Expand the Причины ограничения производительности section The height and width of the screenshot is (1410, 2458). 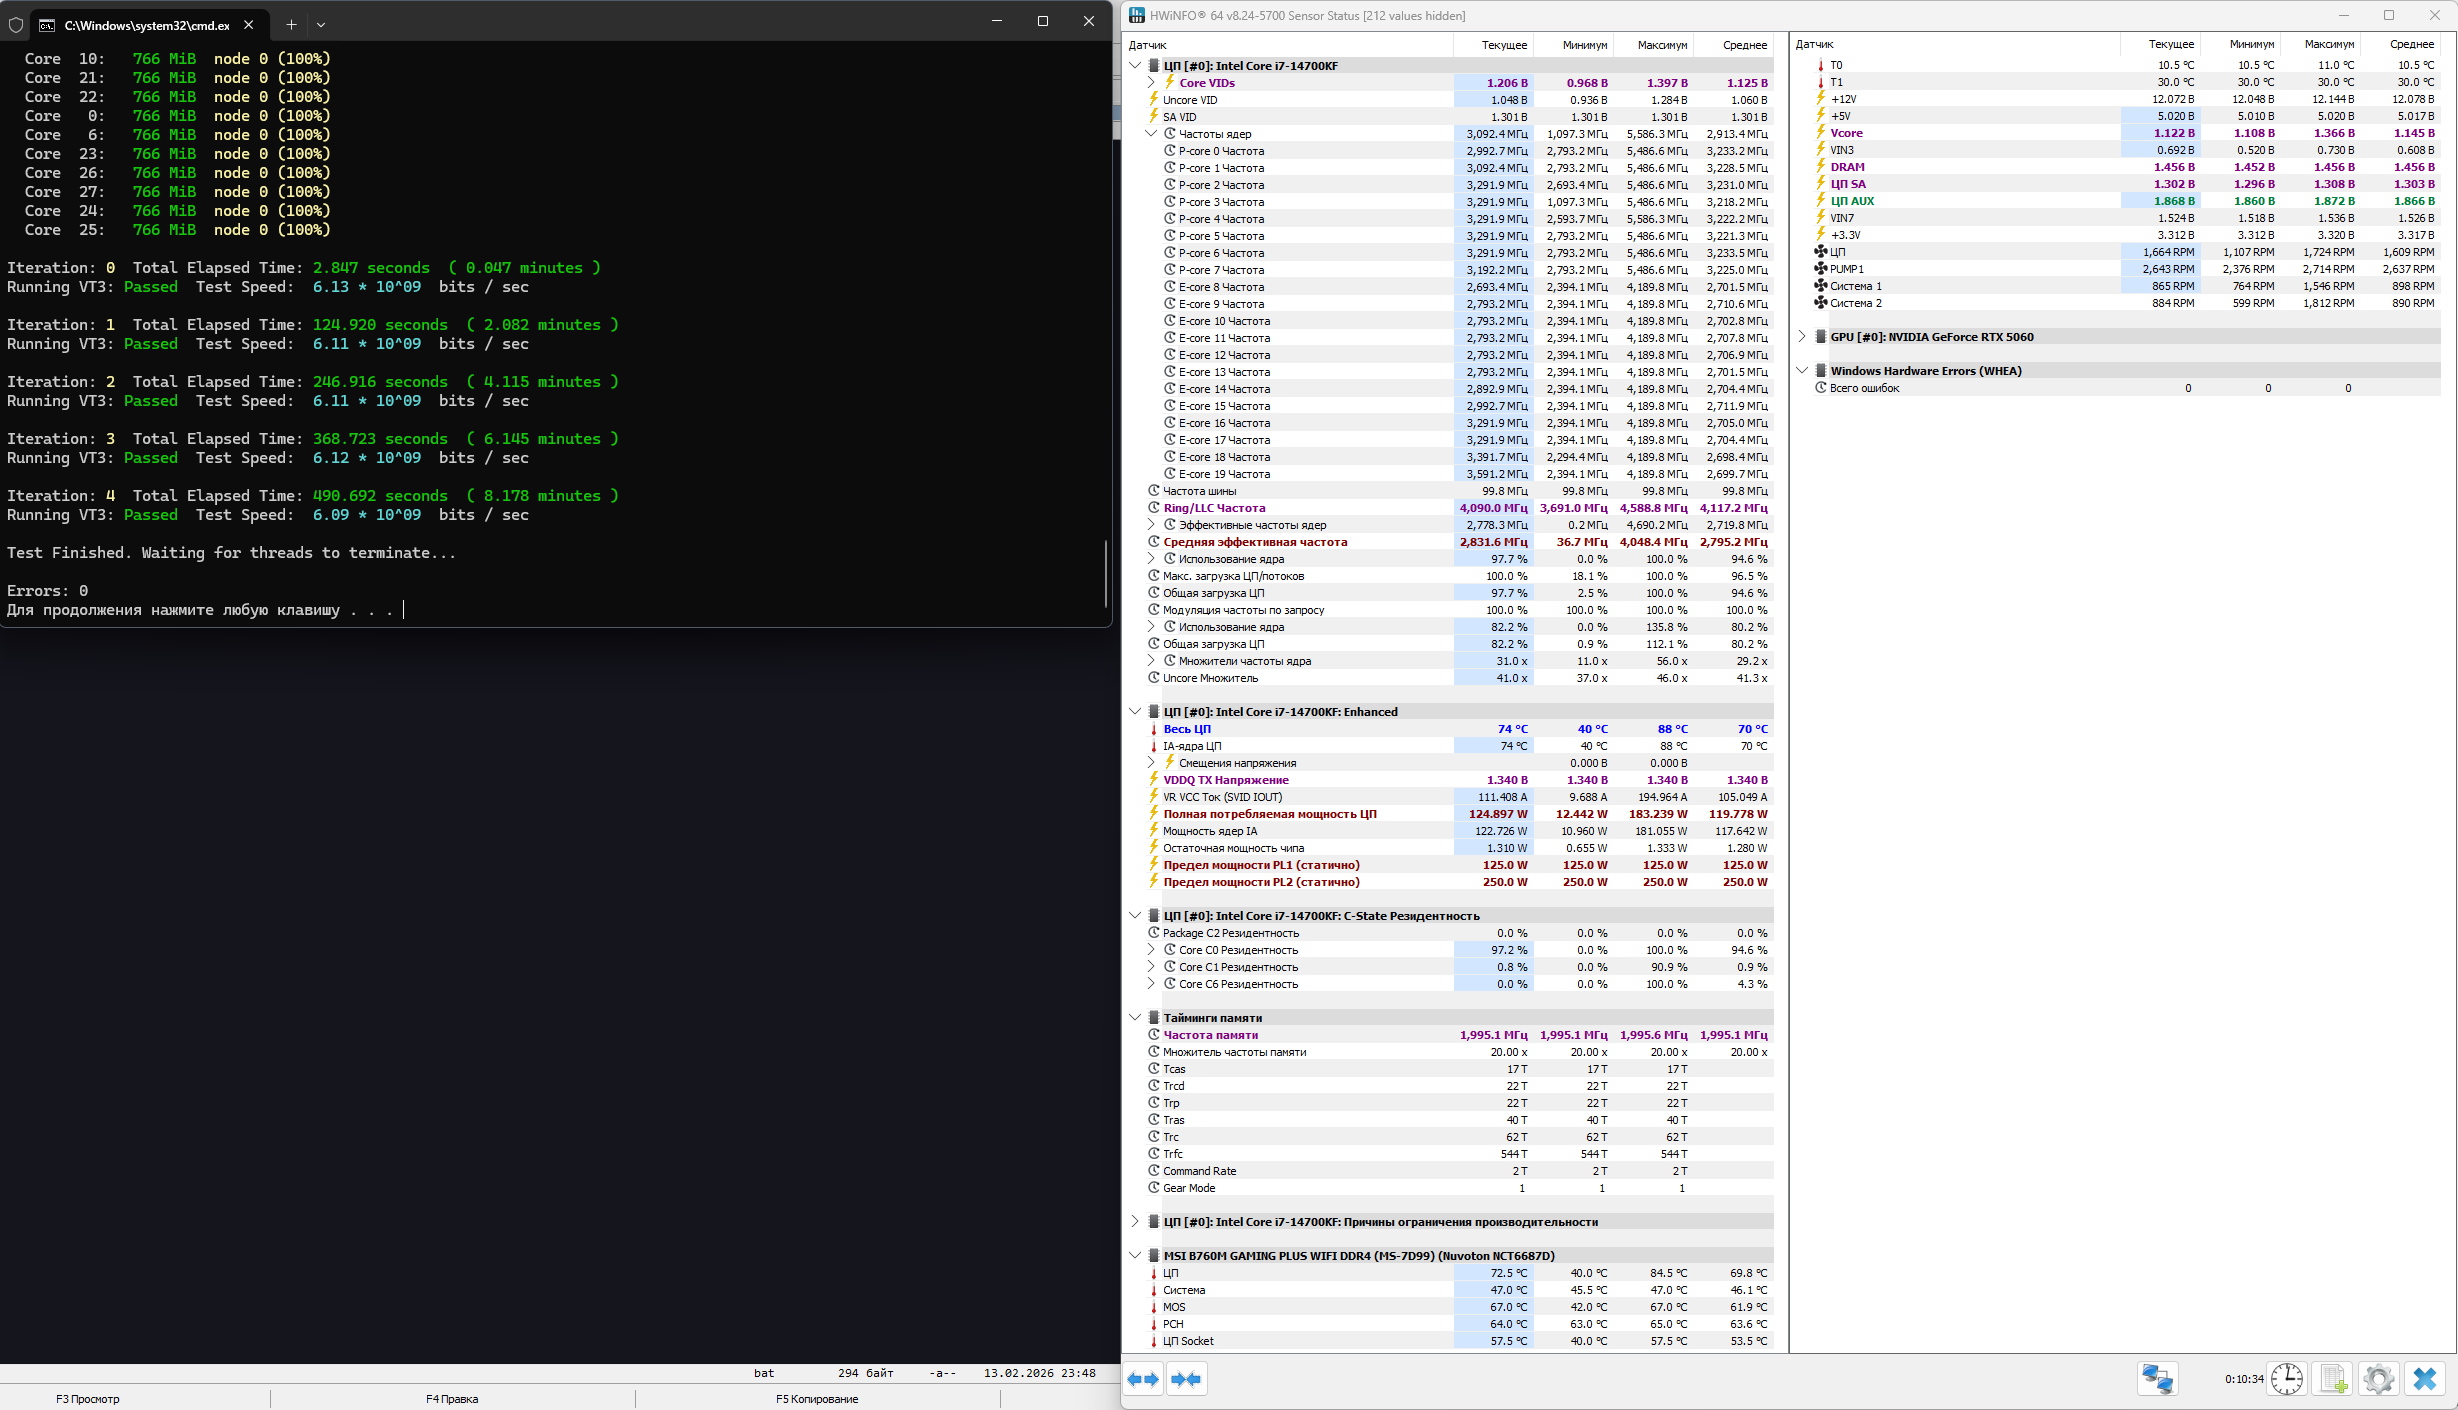(1135, 1222)
